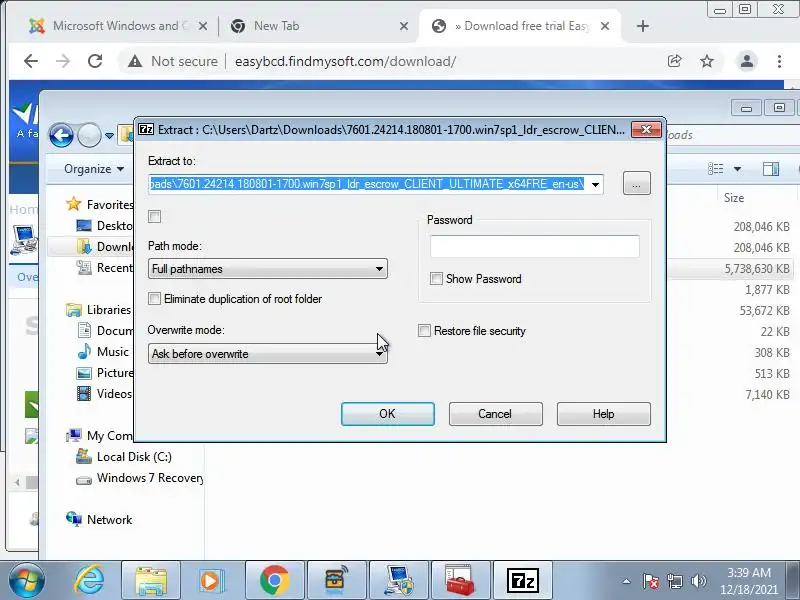
Task: Open the Extract to path history dropdown
Action: (x=595, y=184)
